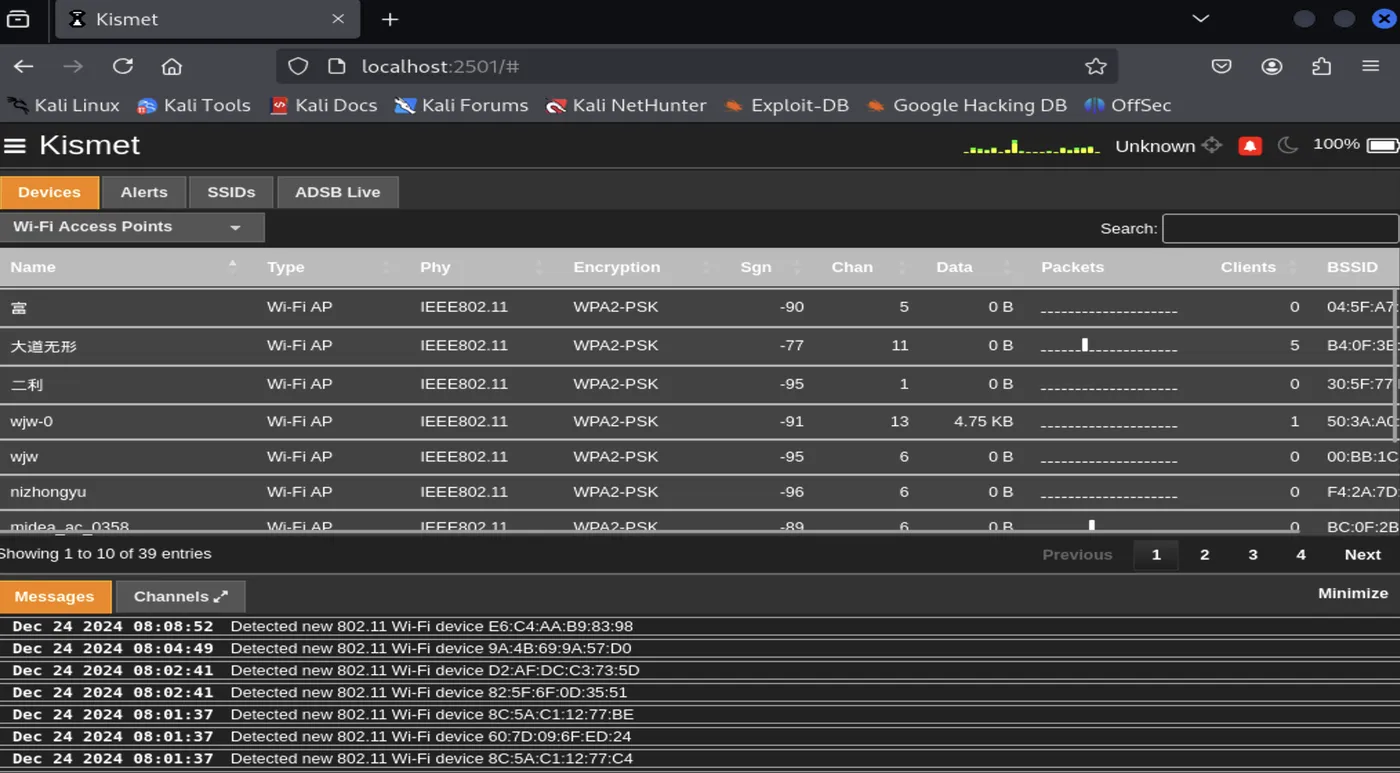Click the browser forward arrow
1400x773 pixels.
click(x=73, y=66)
